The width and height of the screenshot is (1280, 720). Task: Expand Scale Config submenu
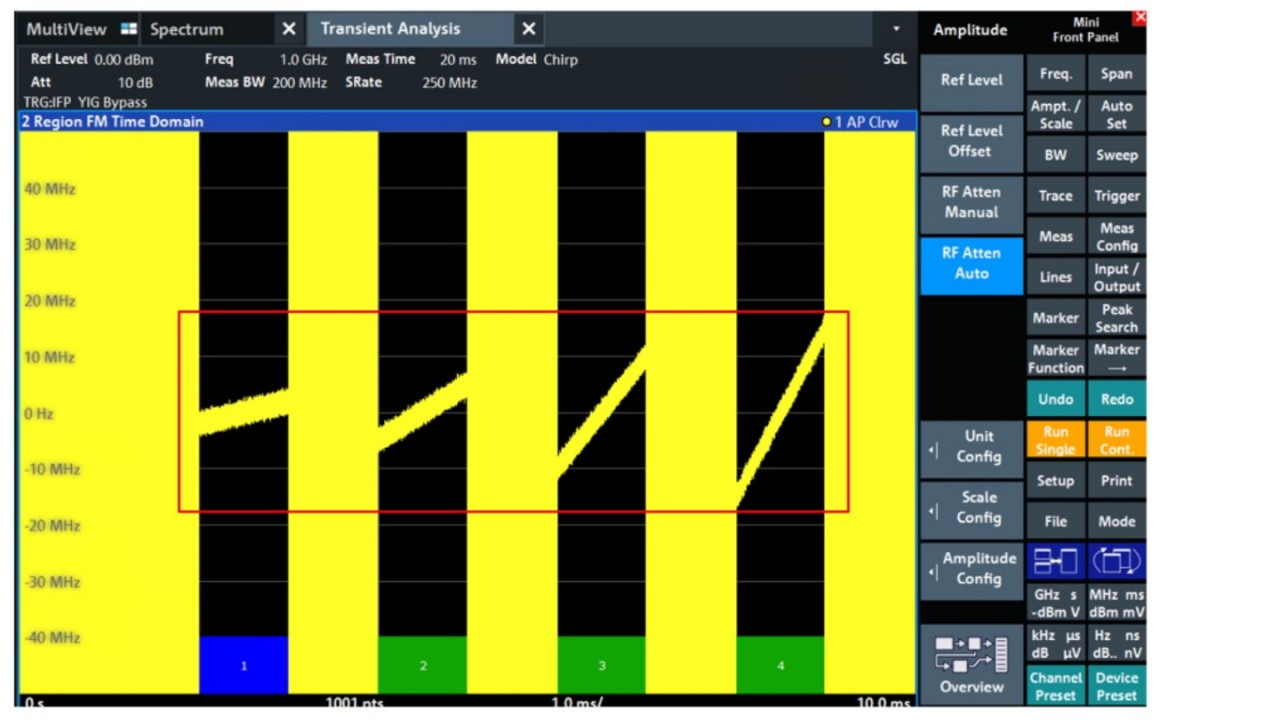coord(971,507)
